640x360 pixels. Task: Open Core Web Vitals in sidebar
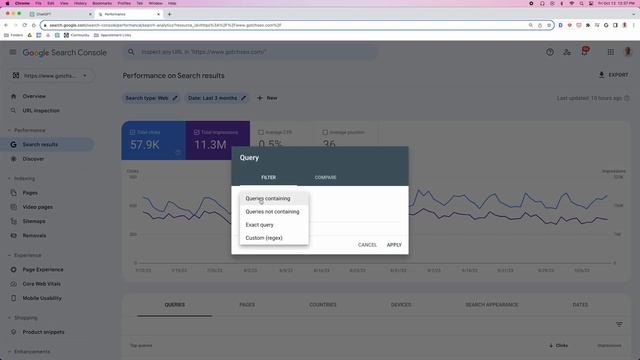point(41,284)
